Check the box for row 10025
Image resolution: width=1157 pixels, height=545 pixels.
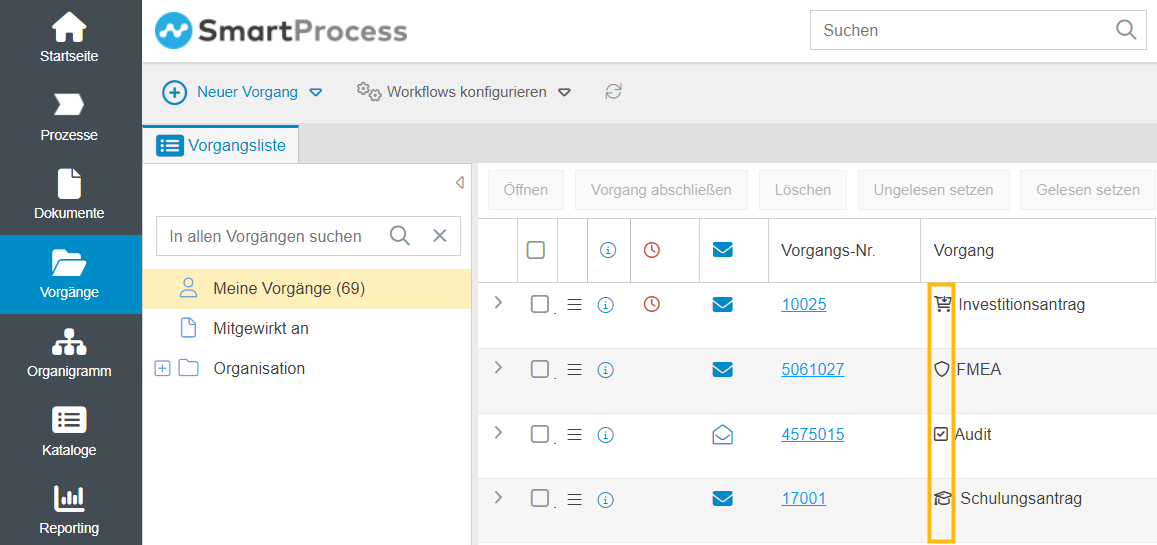pyautogui.click(x=540, y=305)
